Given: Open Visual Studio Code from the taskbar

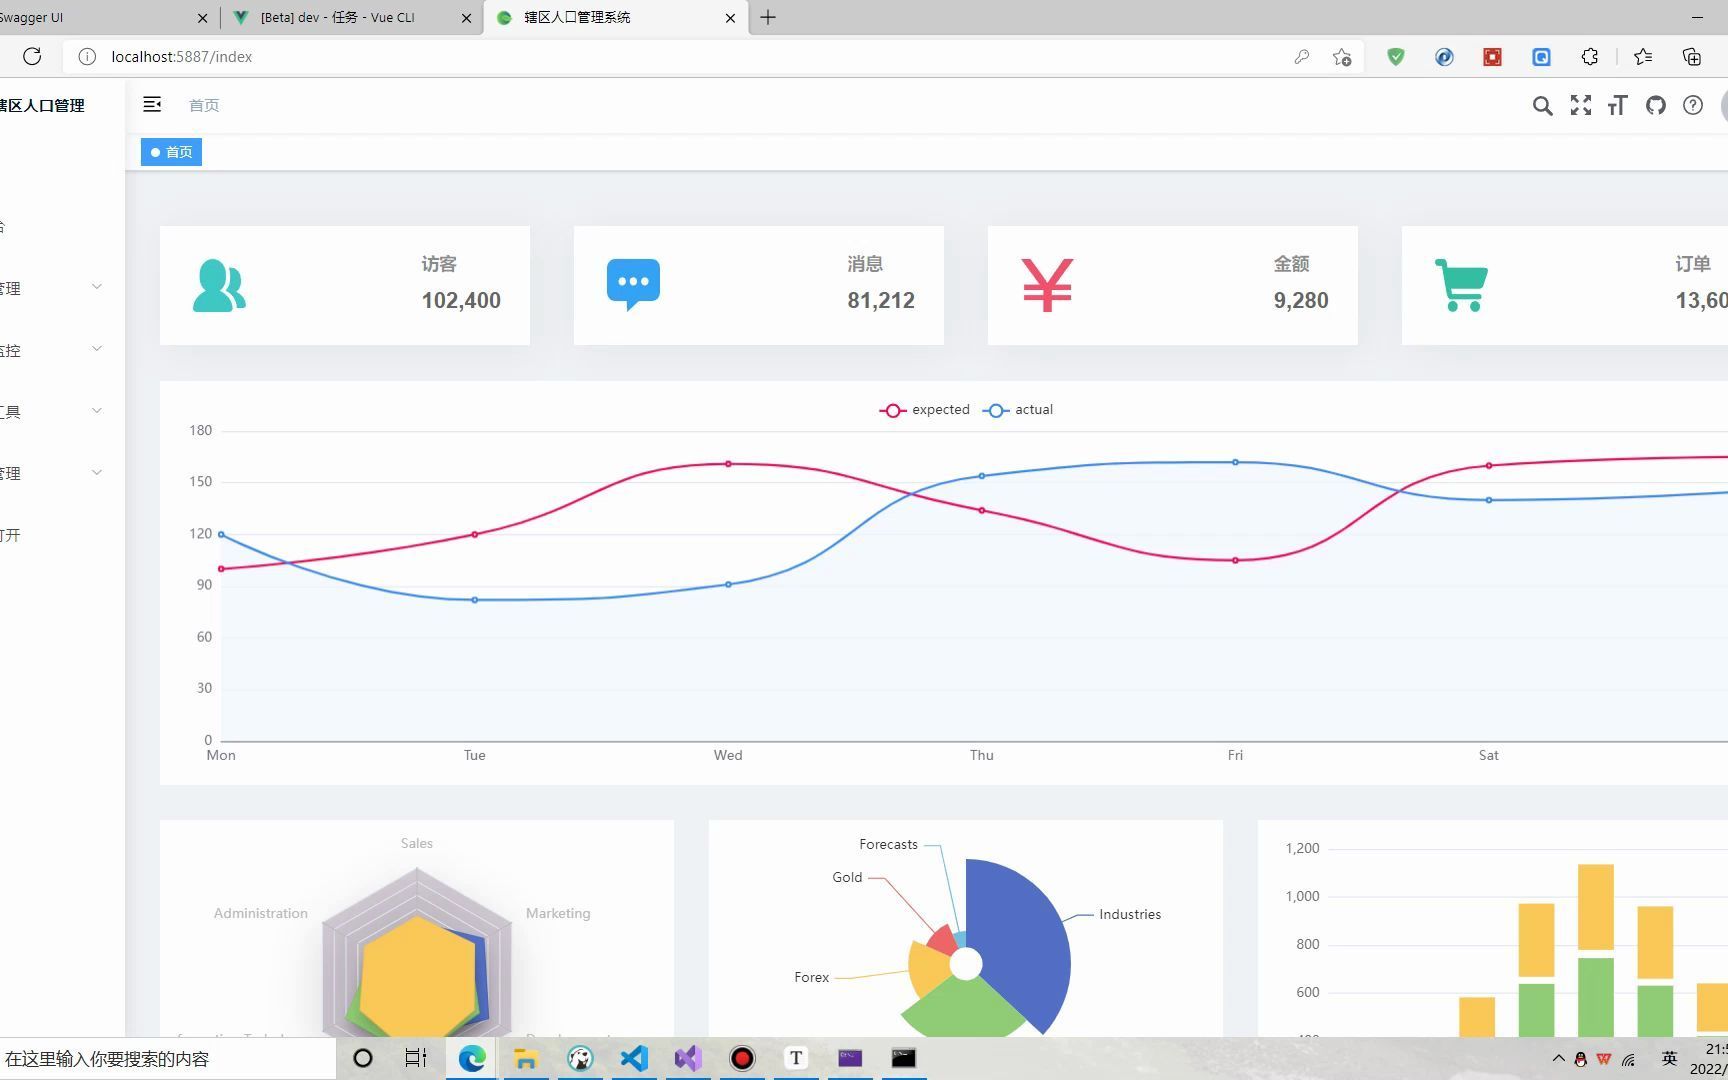Looking at the screenshot, I should [x=634, y=1058].
